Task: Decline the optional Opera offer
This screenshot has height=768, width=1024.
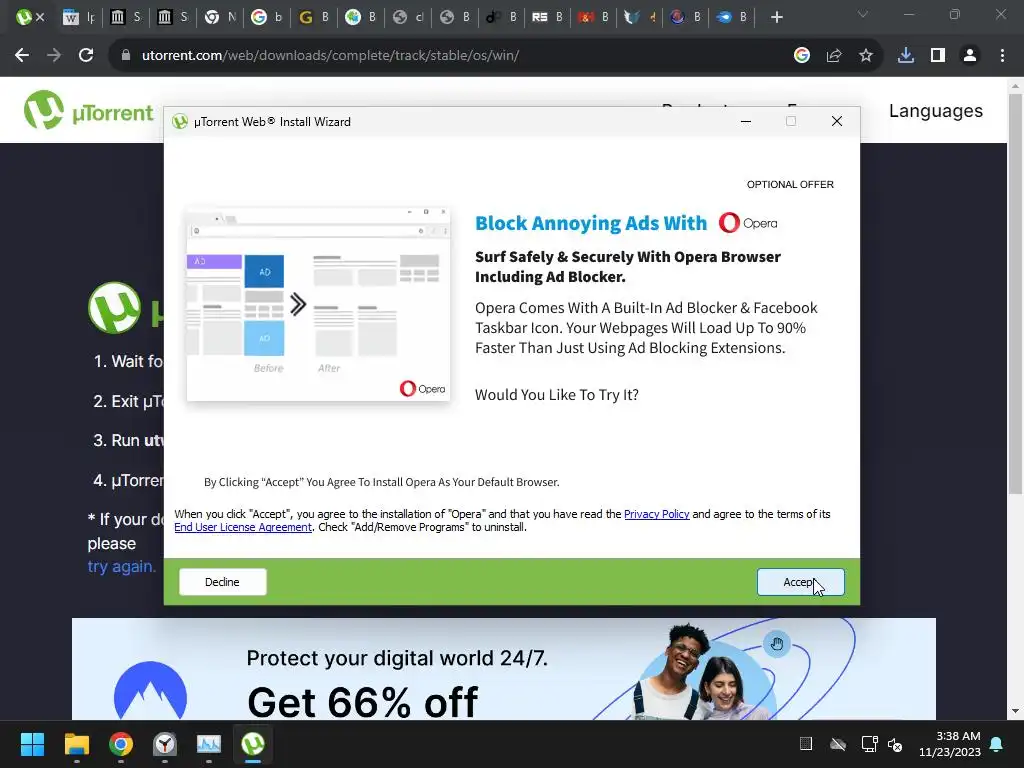Action: [222, 582]
